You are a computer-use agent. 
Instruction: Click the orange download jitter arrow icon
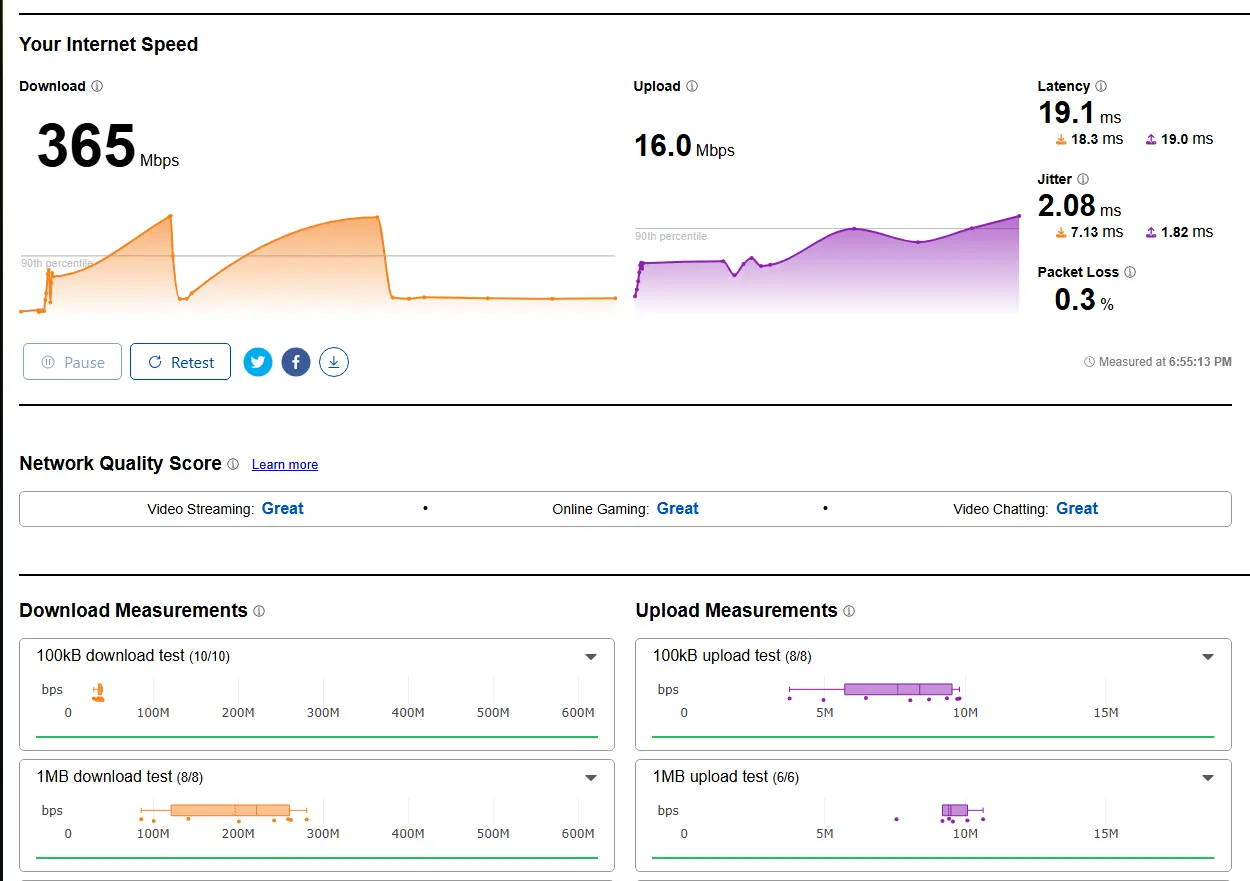click(x=1060, y=232)
